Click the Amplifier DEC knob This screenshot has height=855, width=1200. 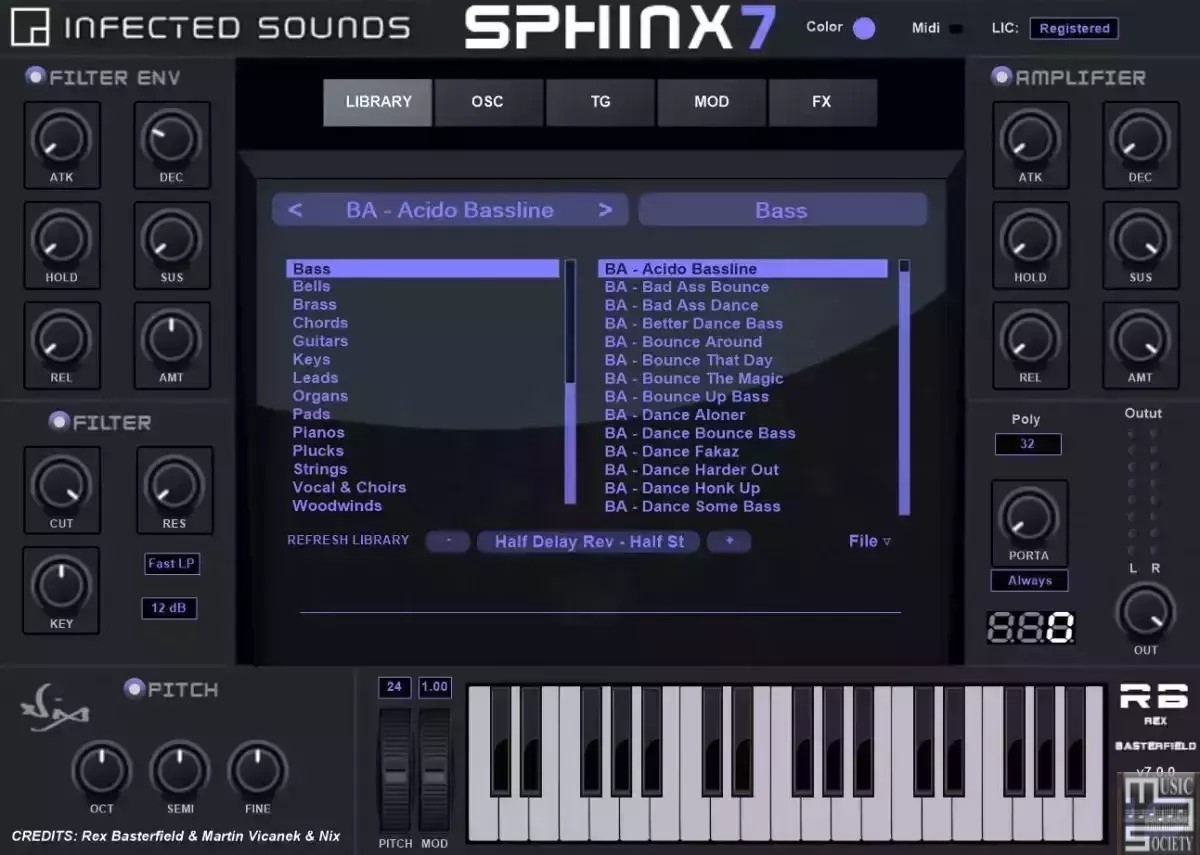coord(1140,138)
